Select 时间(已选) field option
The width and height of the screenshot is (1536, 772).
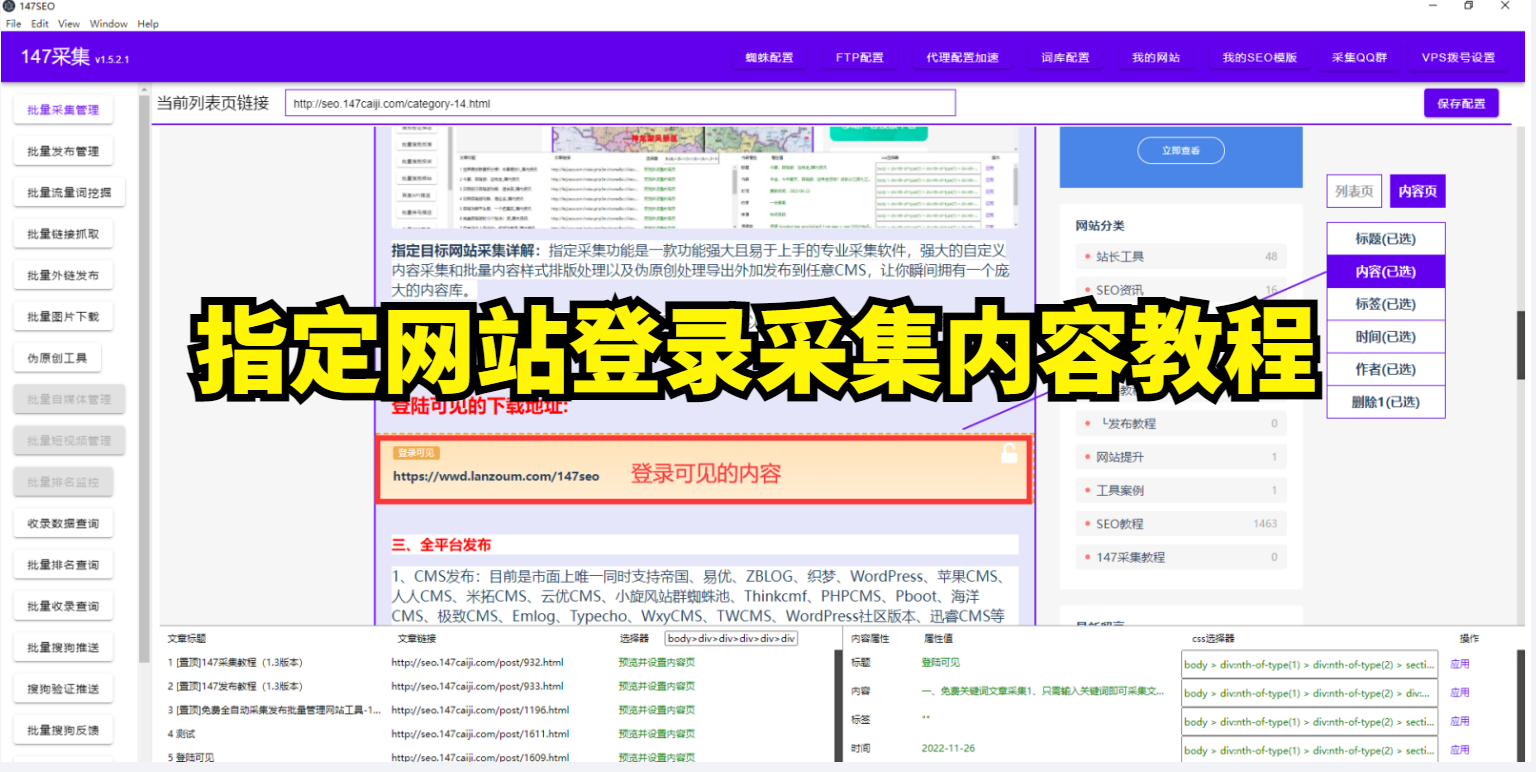[1386, 337]
